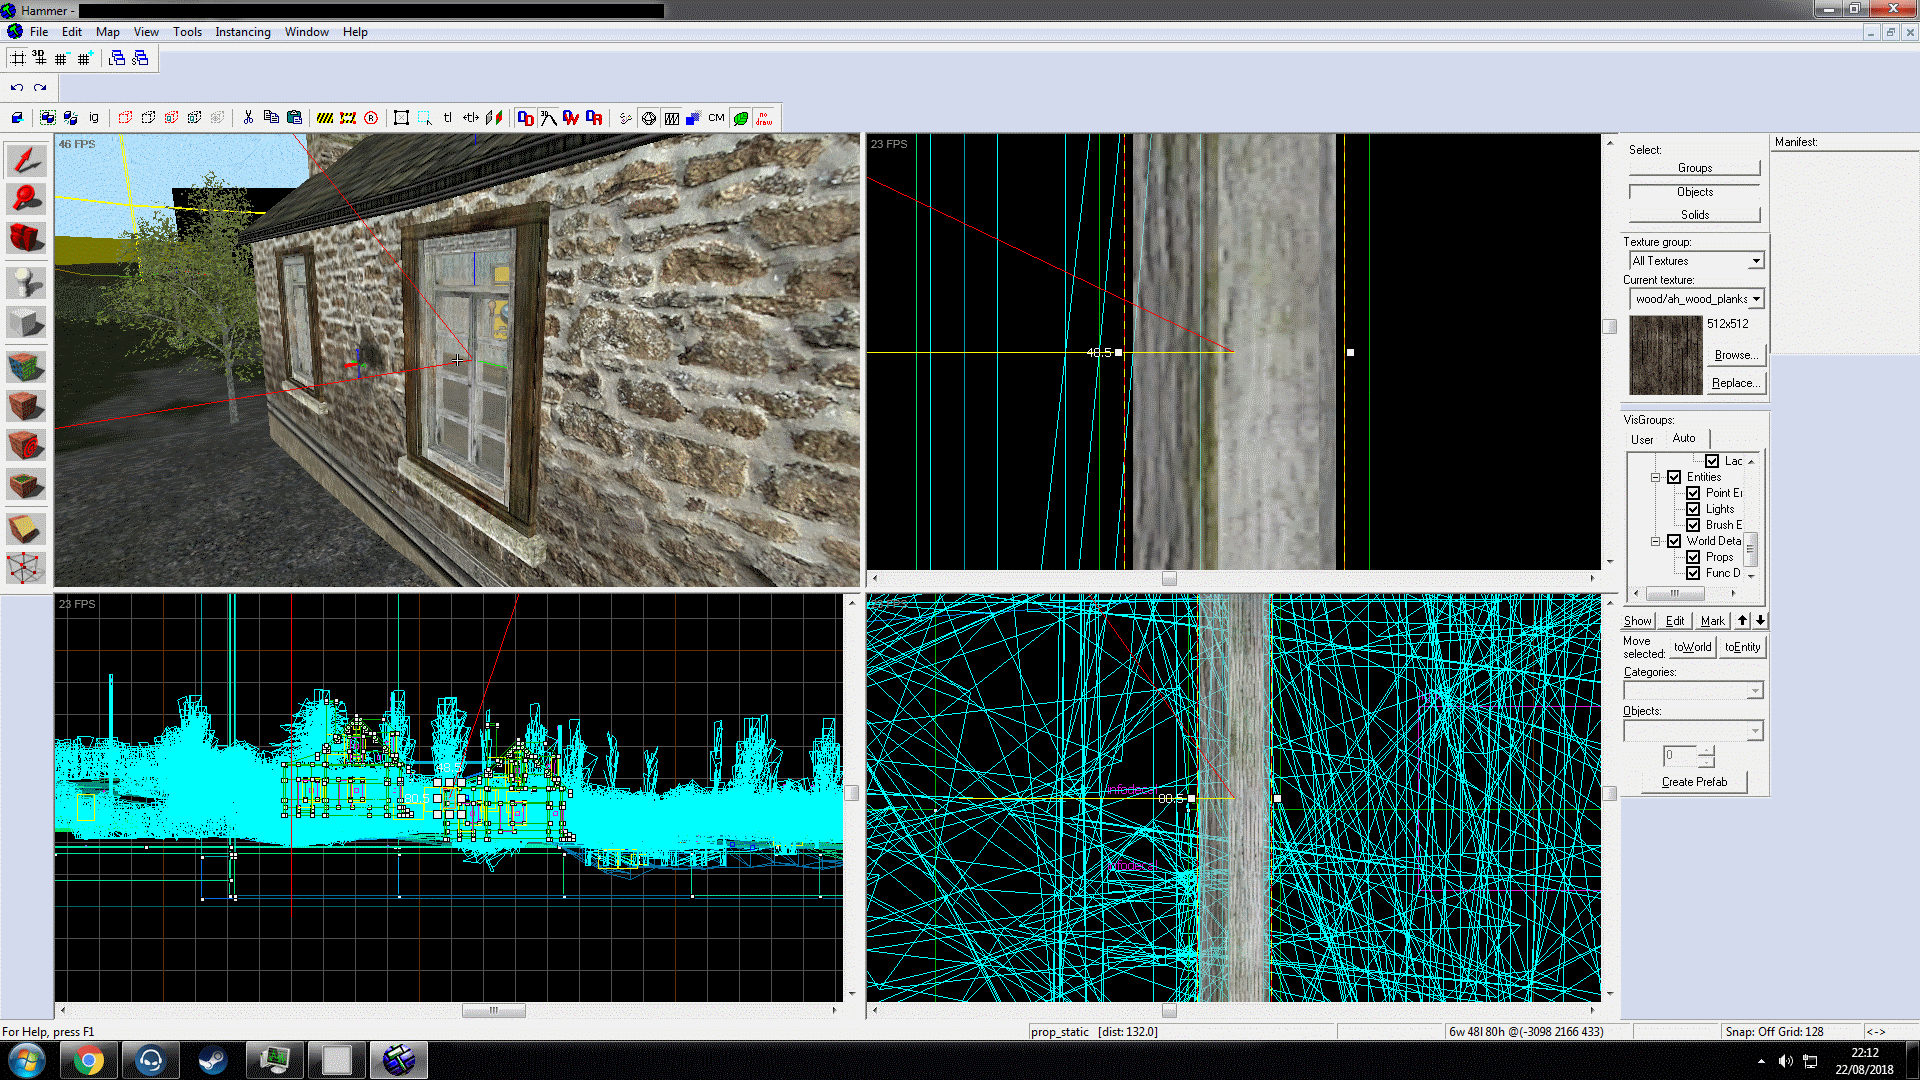Click the Groups select button
This screenshot has height=1080, width=1920.
(1694, 168)
